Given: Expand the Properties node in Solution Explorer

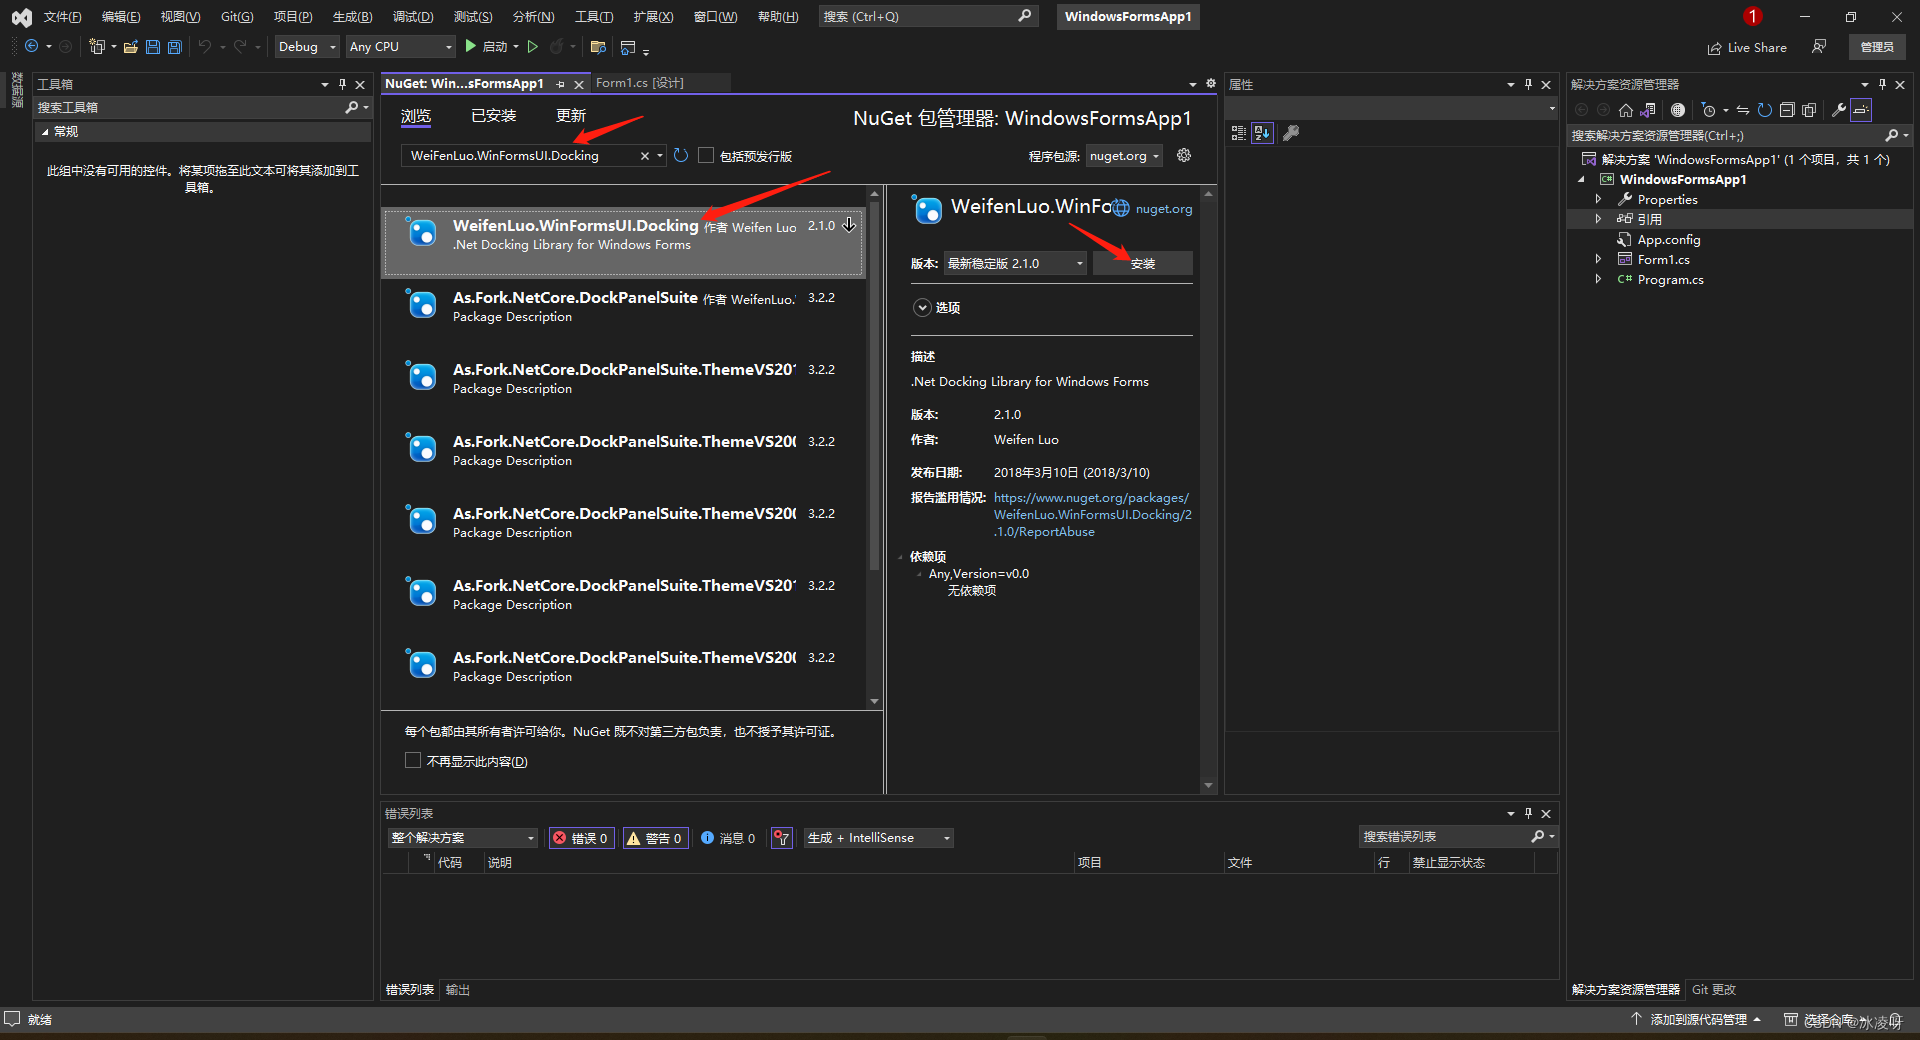Looking at the screenshot, I should pos(1598,199).
